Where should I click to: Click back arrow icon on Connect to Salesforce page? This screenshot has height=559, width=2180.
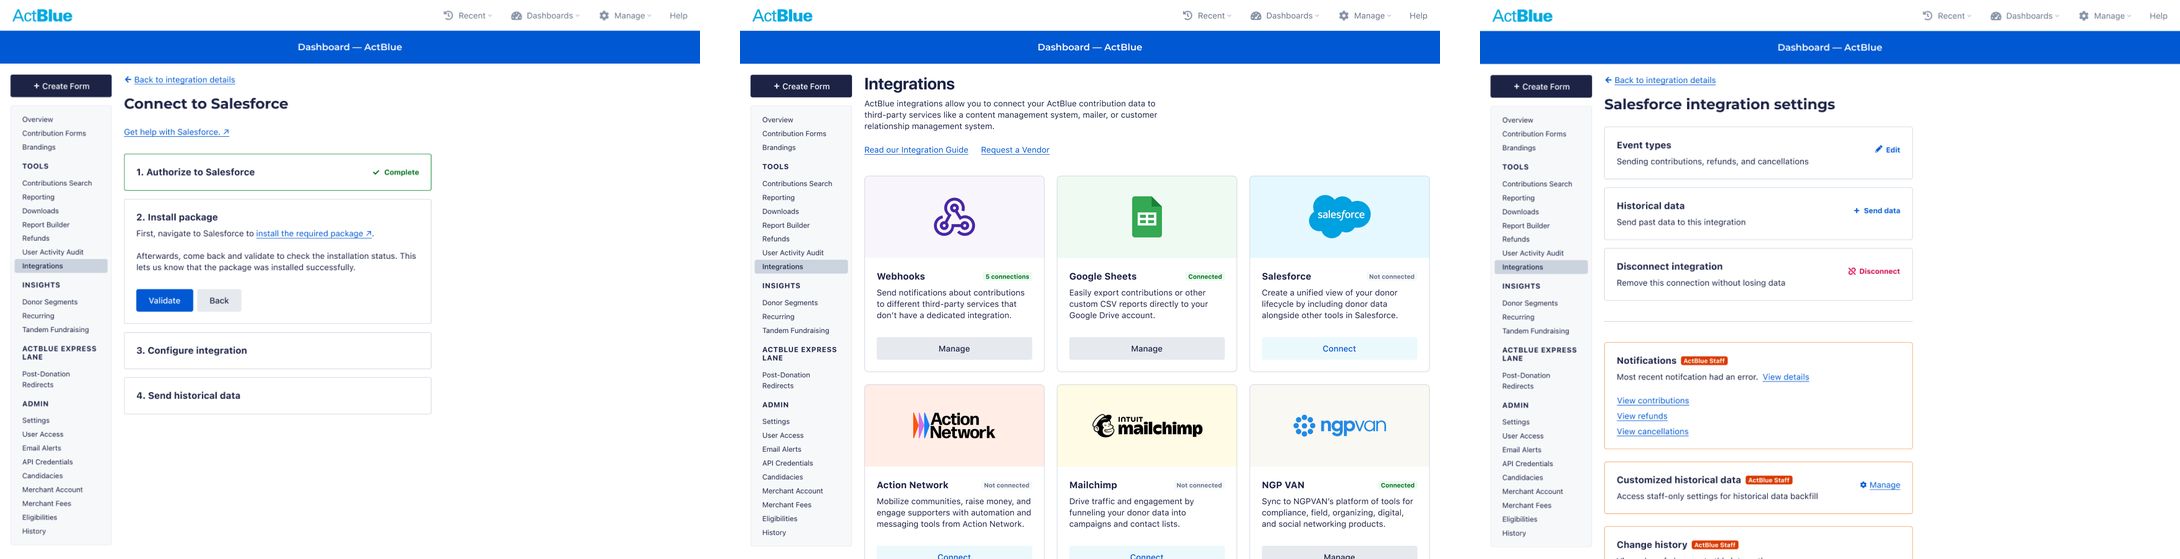coord(128,80)
